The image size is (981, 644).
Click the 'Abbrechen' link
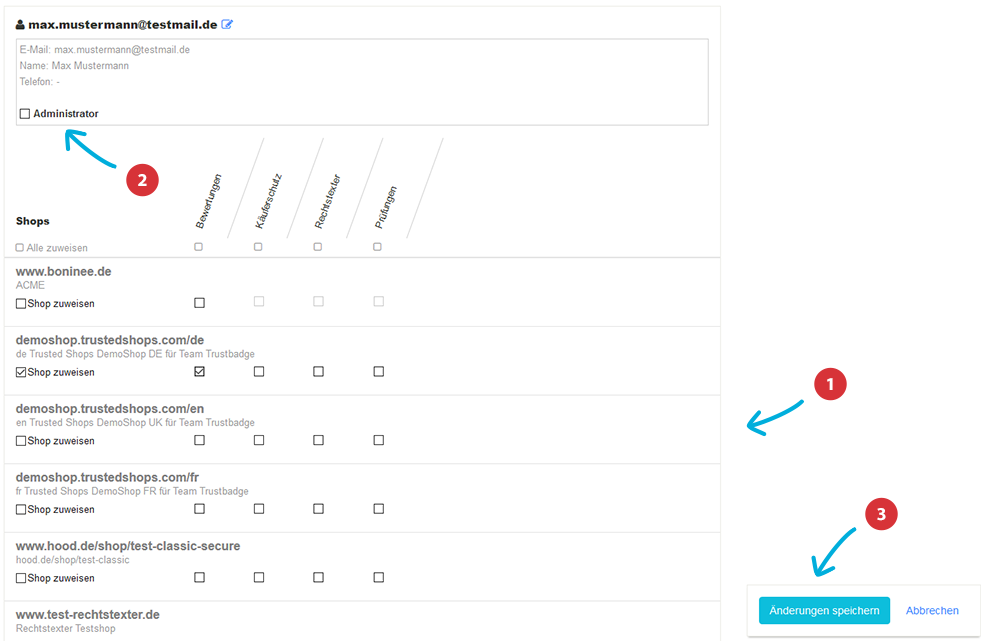tap(932, 611)
